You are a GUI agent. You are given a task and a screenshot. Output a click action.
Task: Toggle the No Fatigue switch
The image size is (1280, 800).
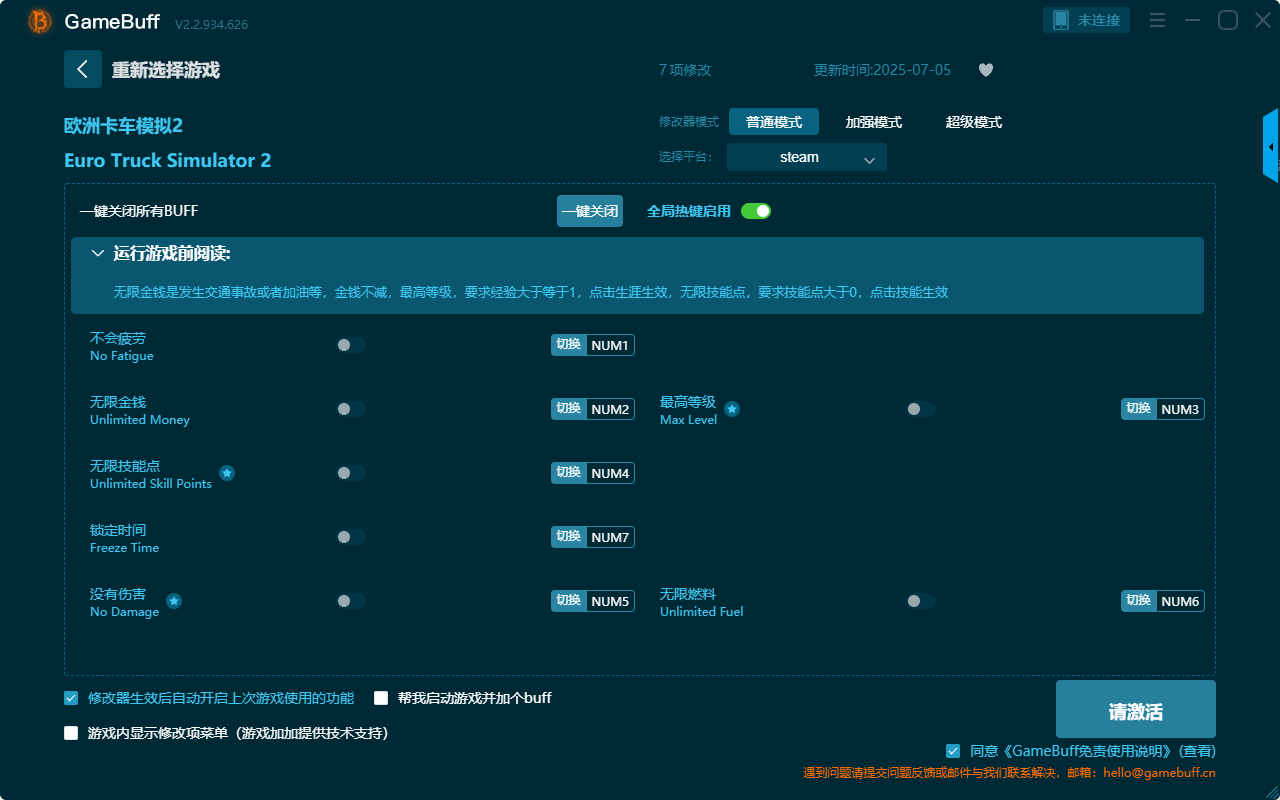(350, 344)
